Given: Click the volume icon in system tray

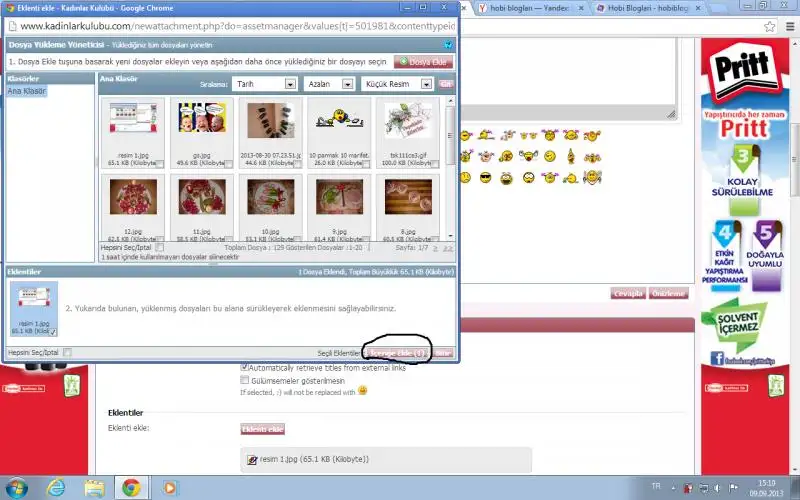Looking at the screenshot, I should click(x=717, y=488).
